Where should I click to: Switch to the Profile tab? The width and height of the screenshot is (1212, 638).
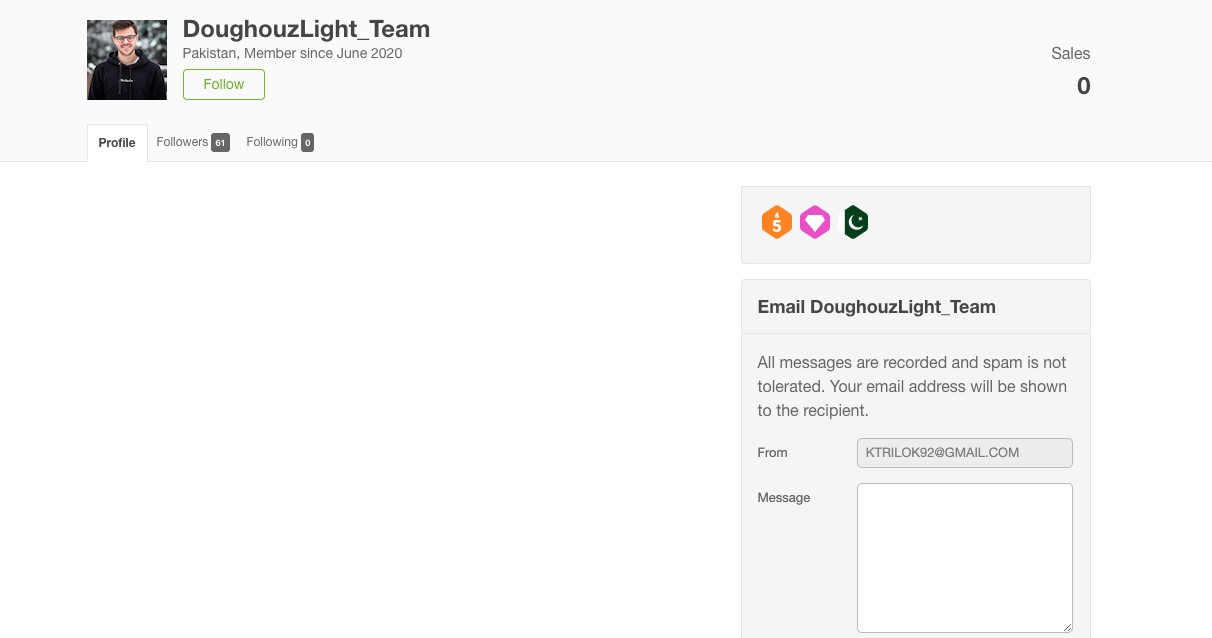(x=117, y=143)
